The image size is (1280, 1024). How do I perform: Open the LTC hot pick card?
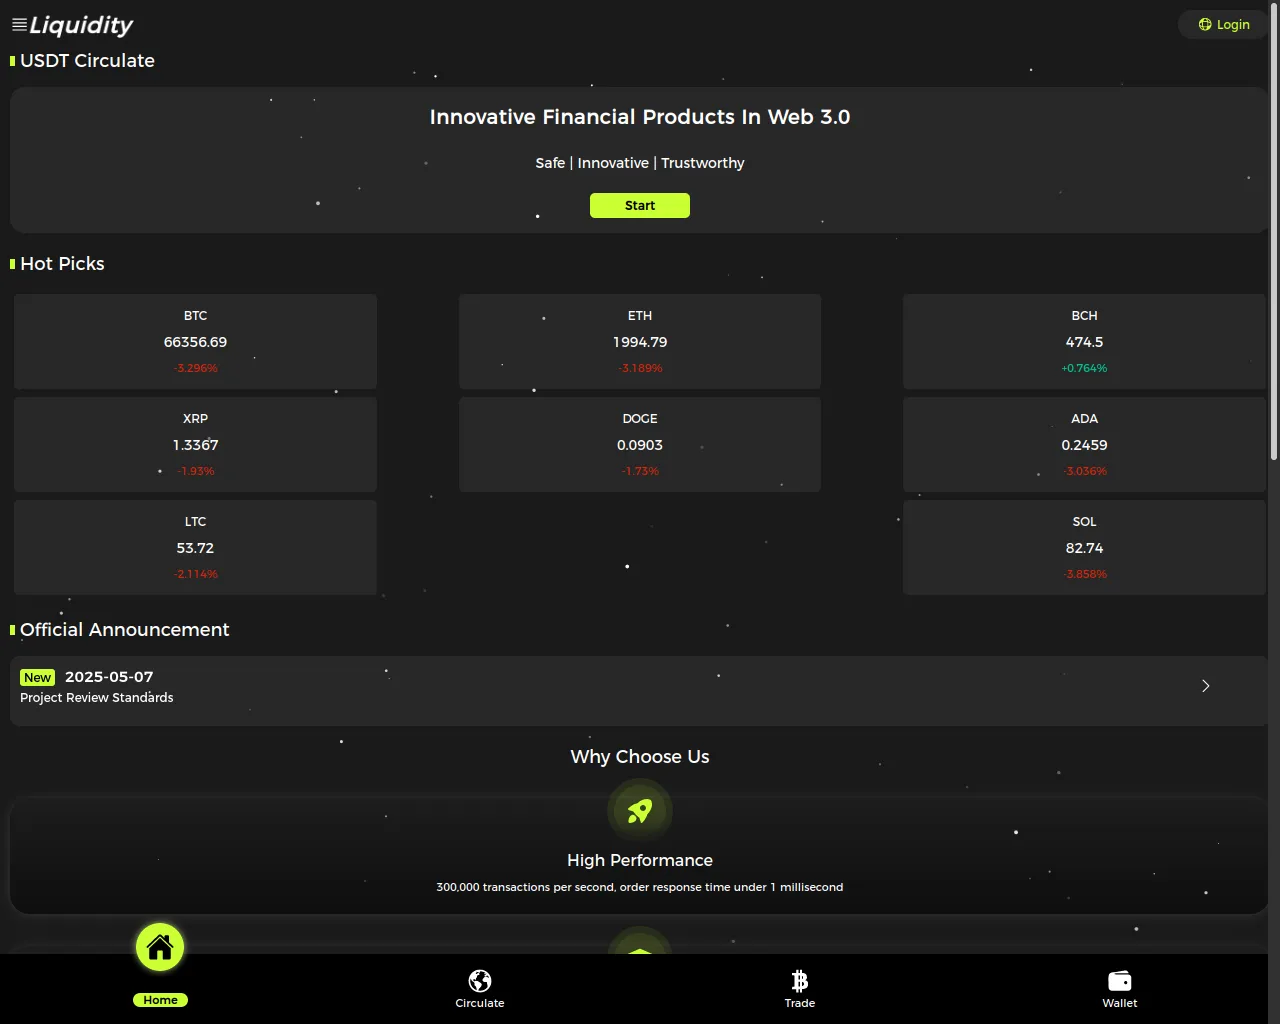tap(195, 547)
